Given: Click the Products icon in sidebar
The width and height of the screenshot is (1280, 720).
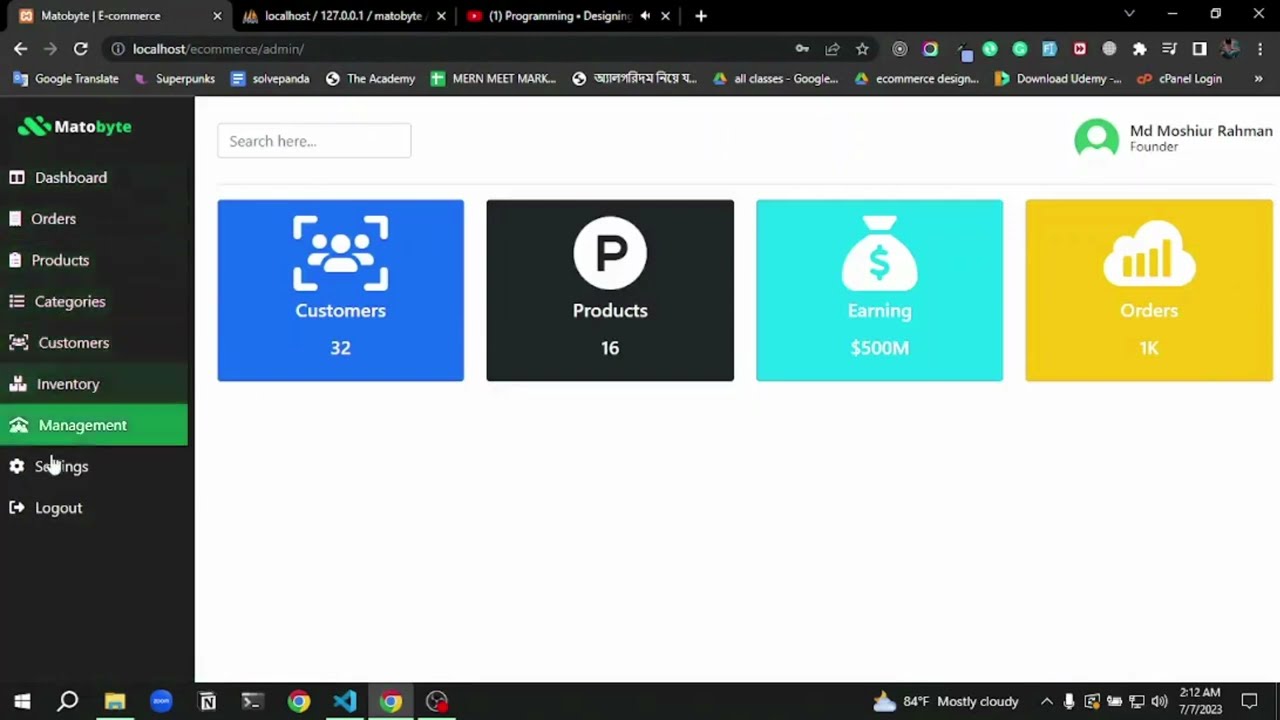Looking at the screenshot, I should click(x=15, y=260).
